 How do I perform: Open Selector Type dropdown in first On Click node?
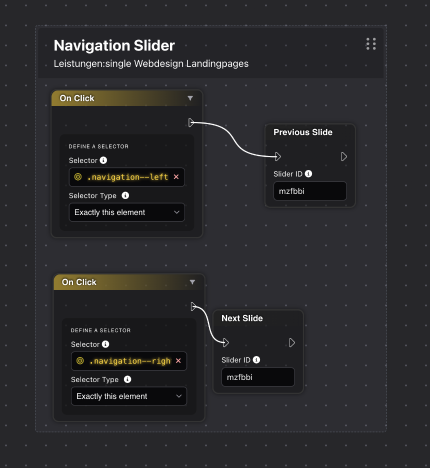[127, 212]
